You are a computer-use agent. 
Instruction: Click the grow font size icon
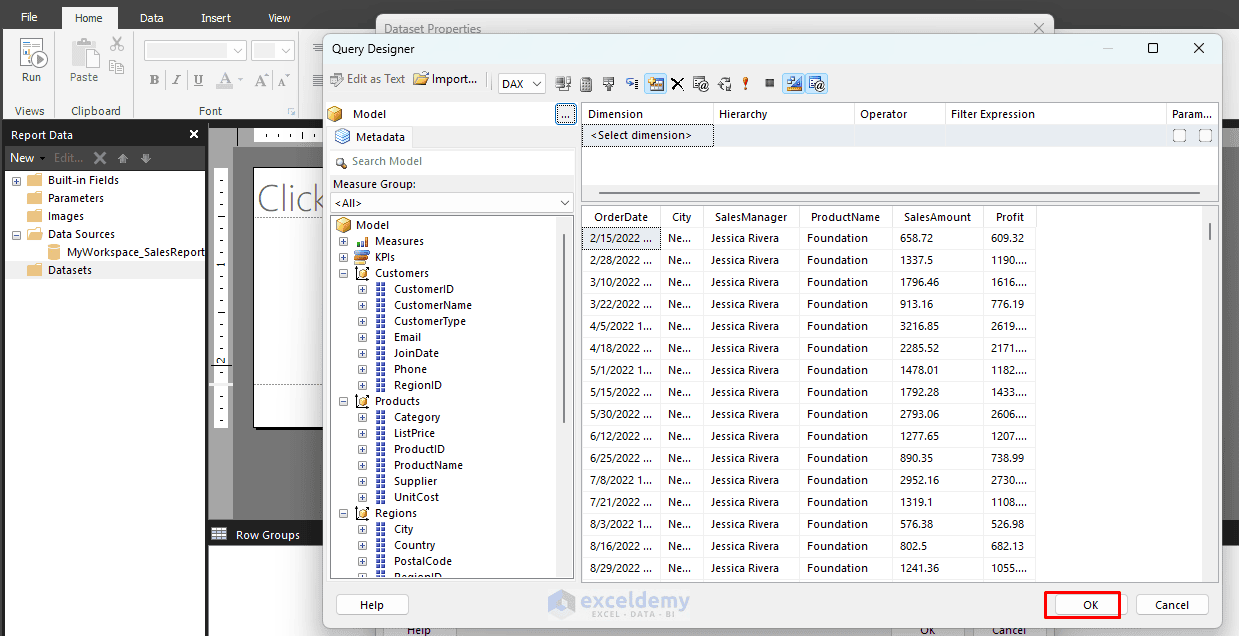(262, 81)
